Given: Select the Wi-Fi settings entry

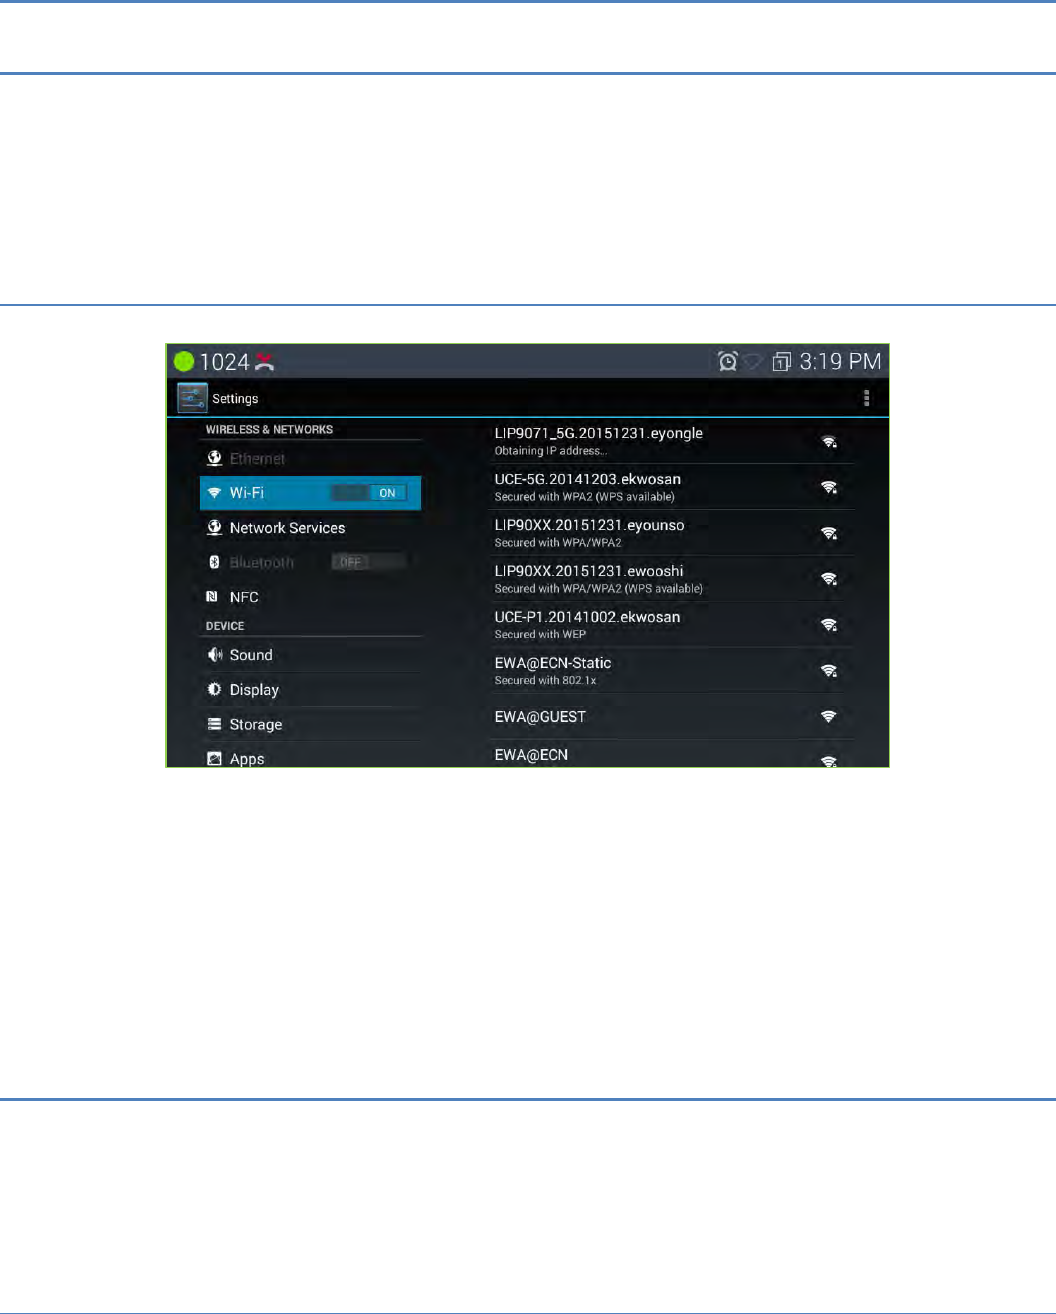Looking at the screenshot, I should click(311, 493).
